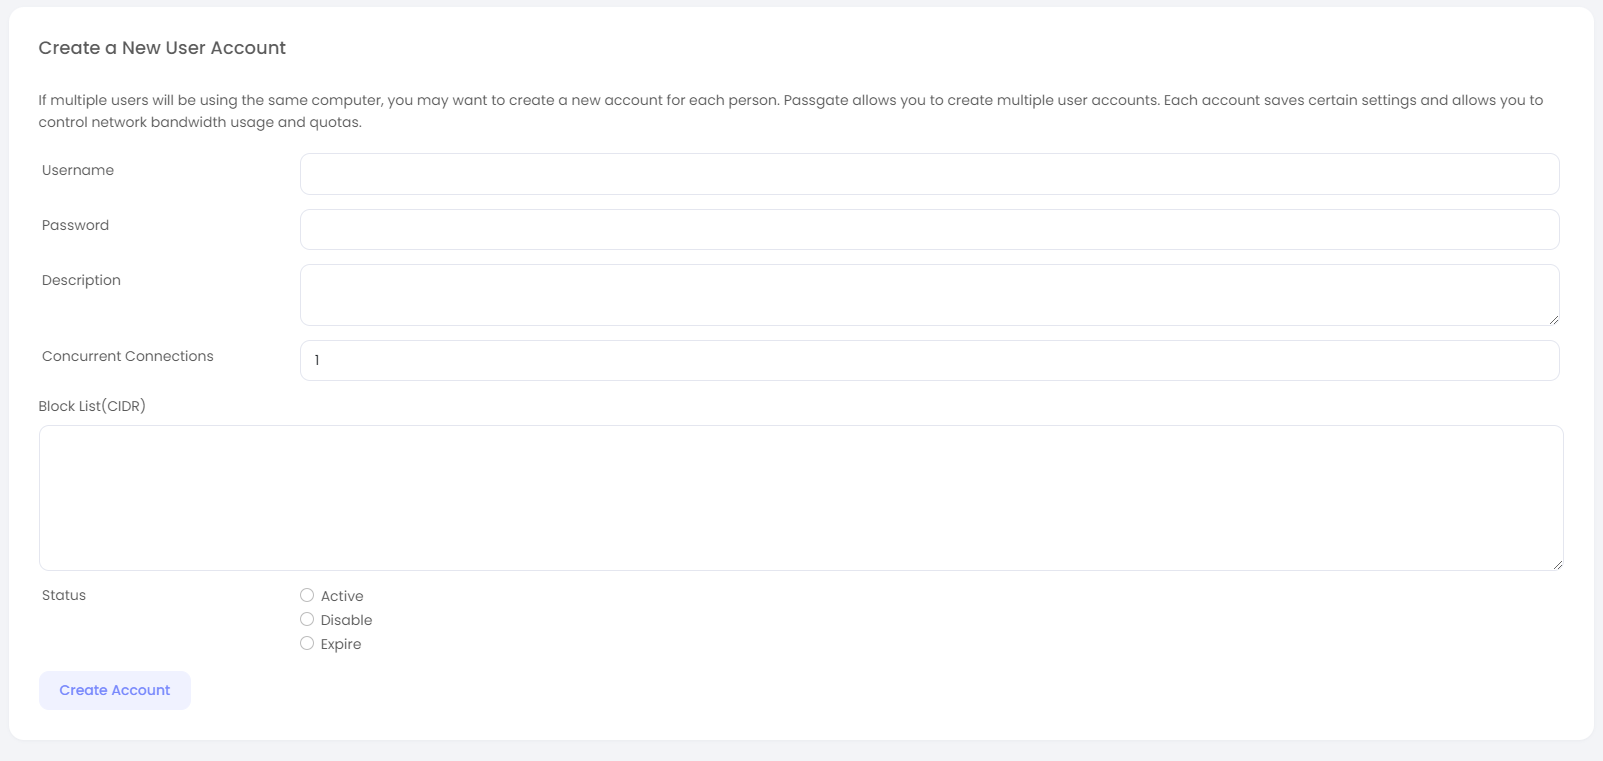Click the Concurrent Connections label
This screenshot has width=1603, height=761.
[x=128, y=356]
